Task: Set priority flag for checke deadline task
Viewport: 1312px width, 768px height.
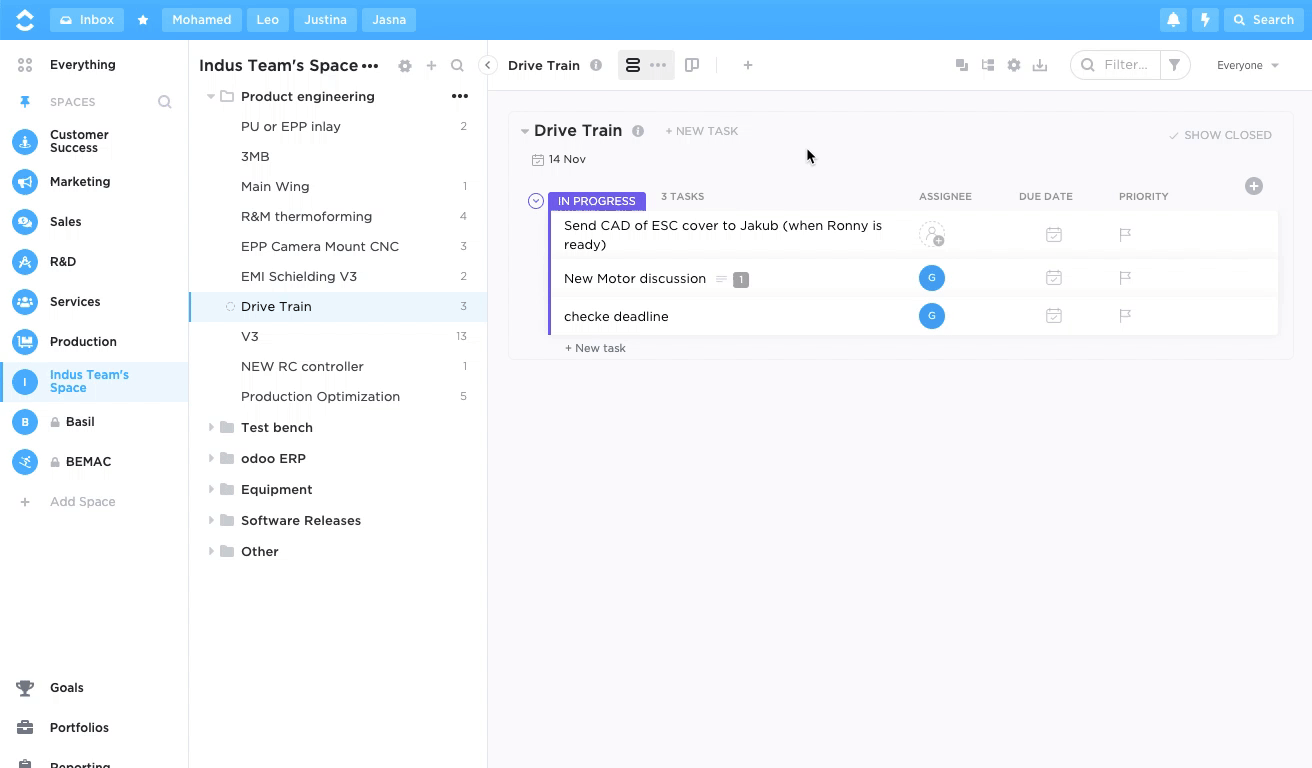Action: coord(1125,316)
